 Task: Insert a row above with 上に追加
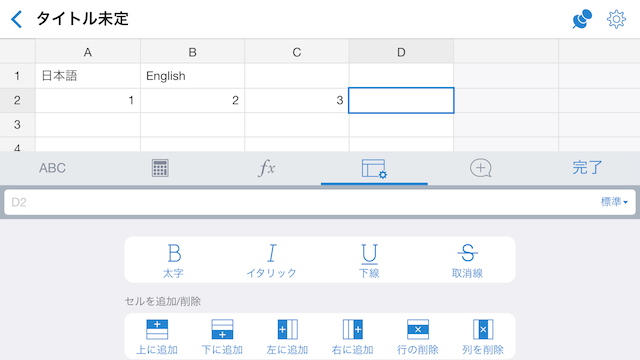point(157,337)
